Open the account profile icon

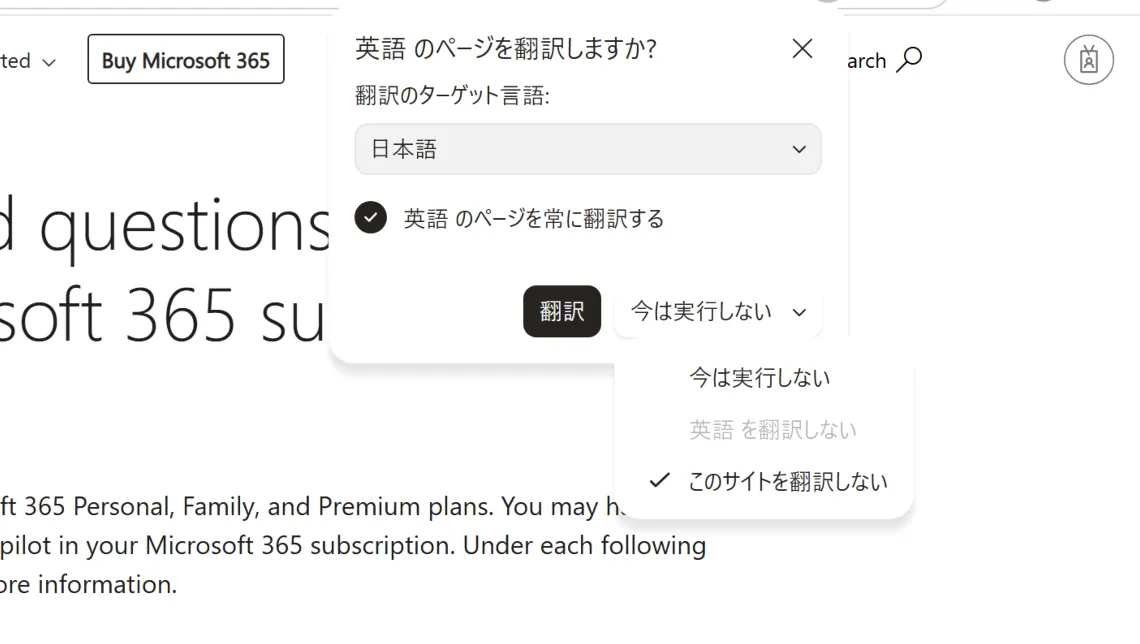[1088, 60]
